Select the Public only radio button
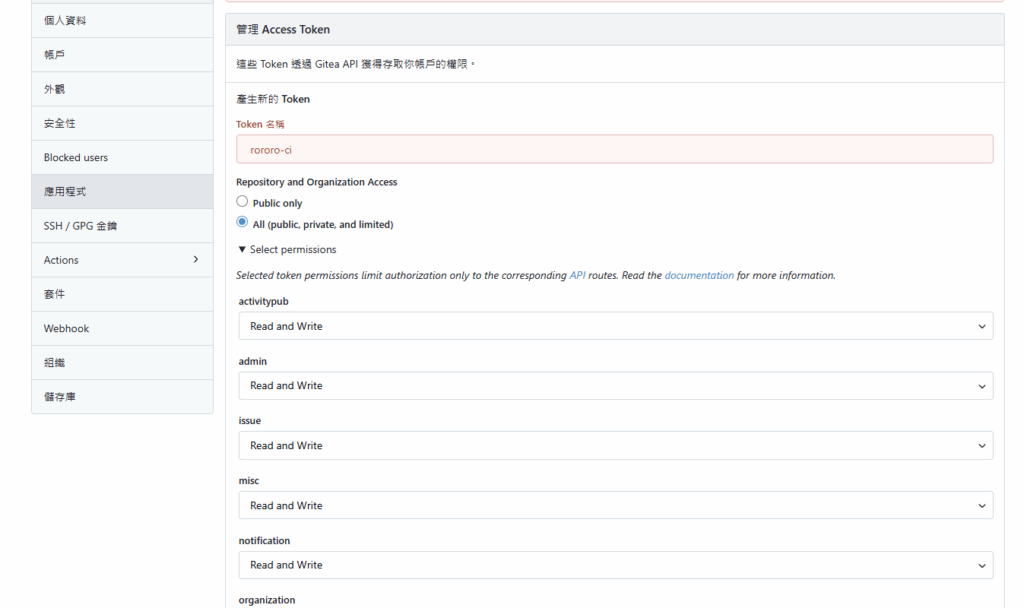This screenshot has height=608, width=1024. (242, 202)
